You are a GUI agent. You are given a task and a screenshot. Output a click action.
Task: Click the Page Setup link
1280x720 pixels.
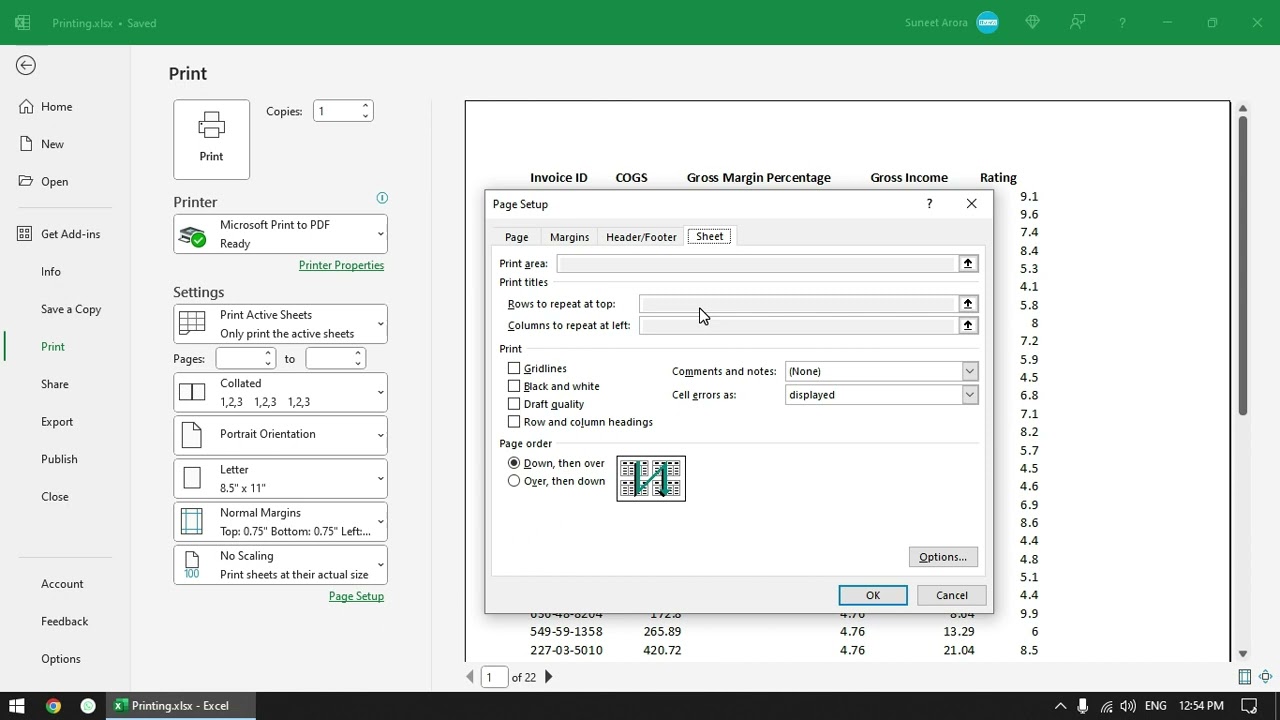[x=356, y=596]
